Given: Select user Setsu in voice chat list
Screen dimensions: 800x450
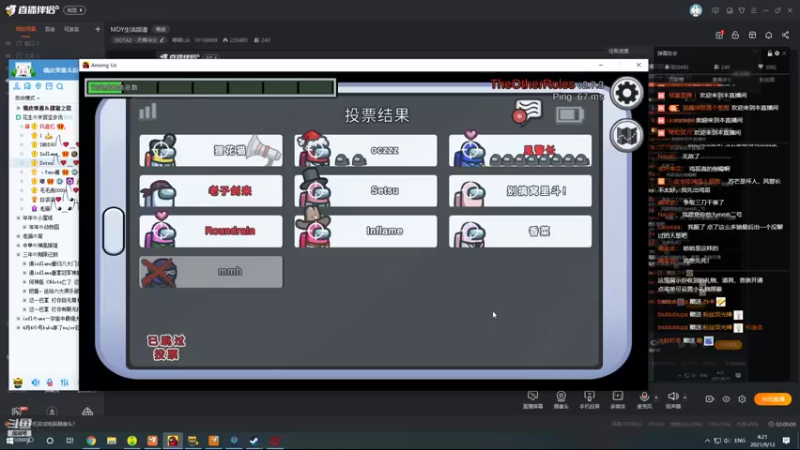Looking at the screenshot, I should click(x=46, y=163).
